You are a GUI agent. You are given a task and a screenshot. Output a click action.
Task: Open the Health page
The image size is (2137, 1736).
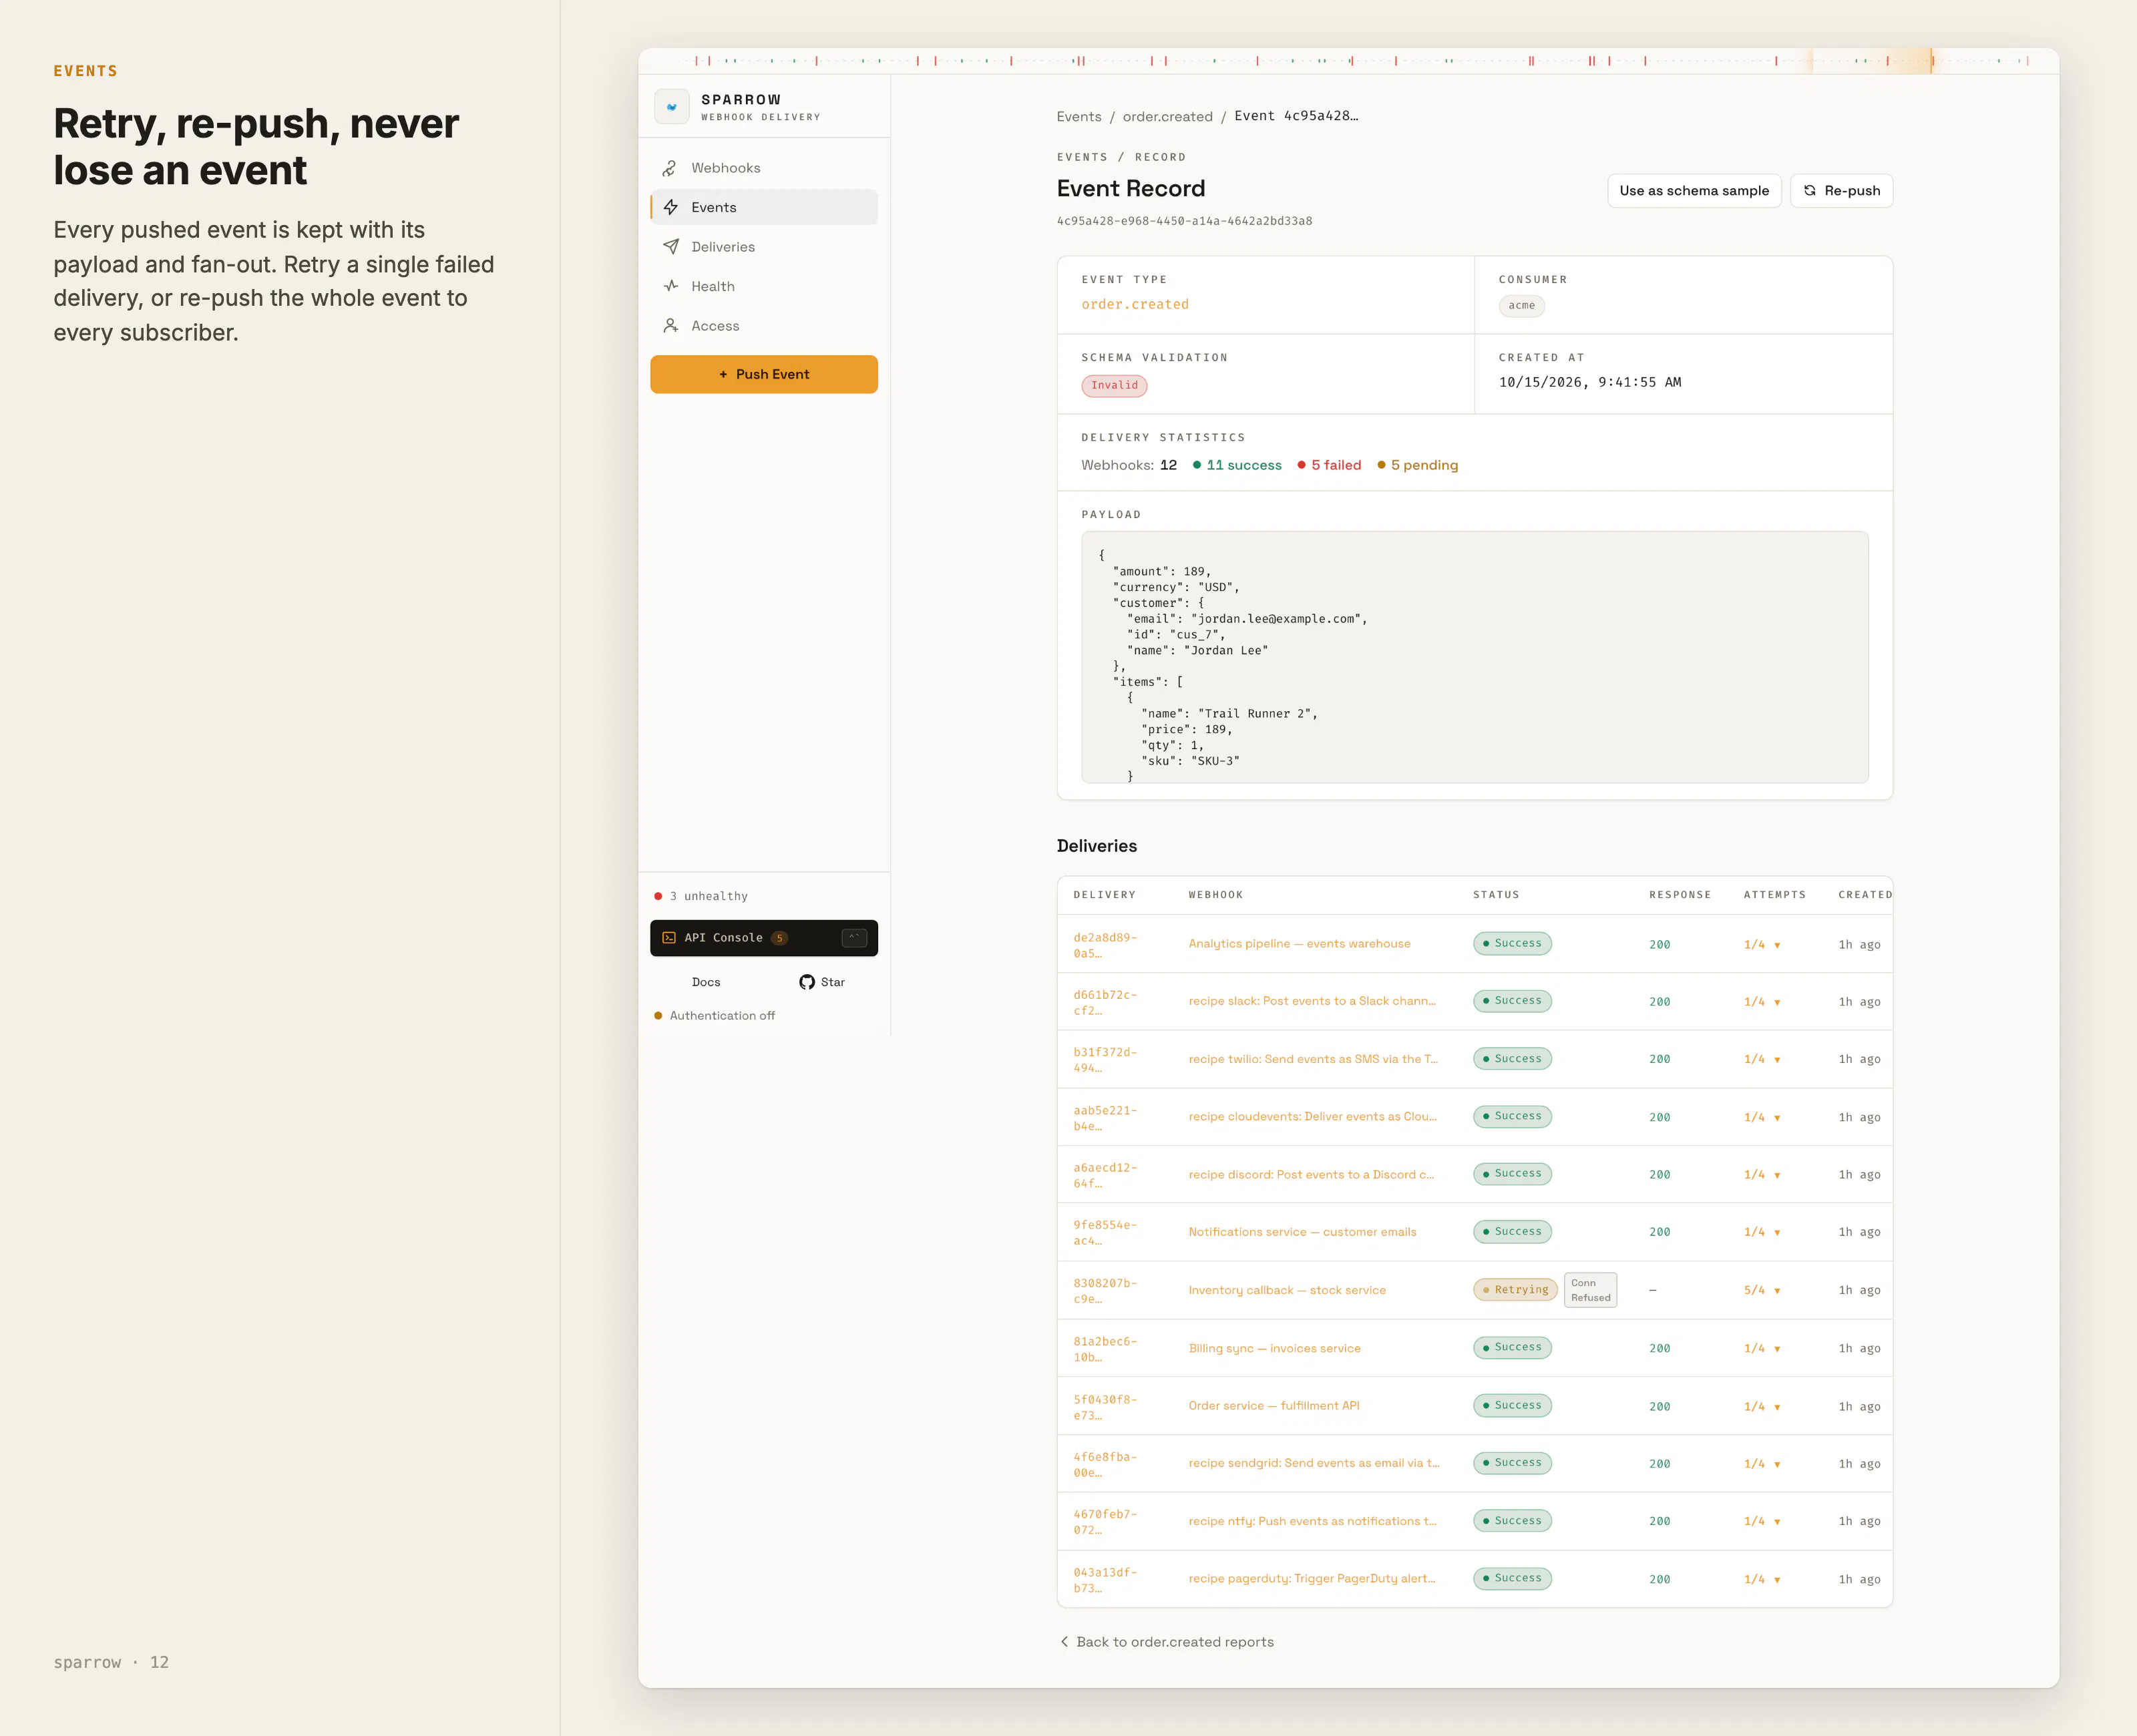click(764, 286)
